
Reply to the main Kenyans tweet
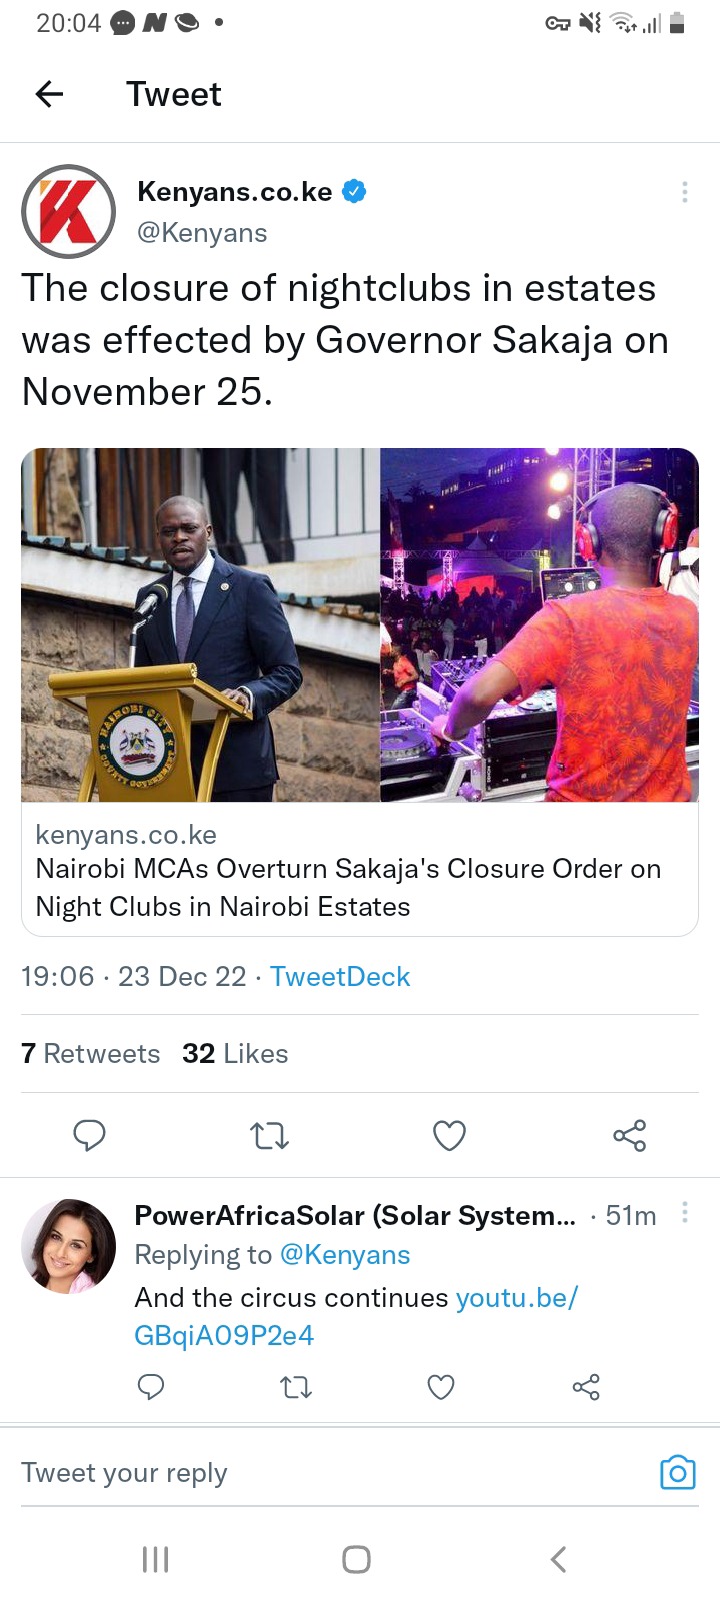click(89, 1136)
